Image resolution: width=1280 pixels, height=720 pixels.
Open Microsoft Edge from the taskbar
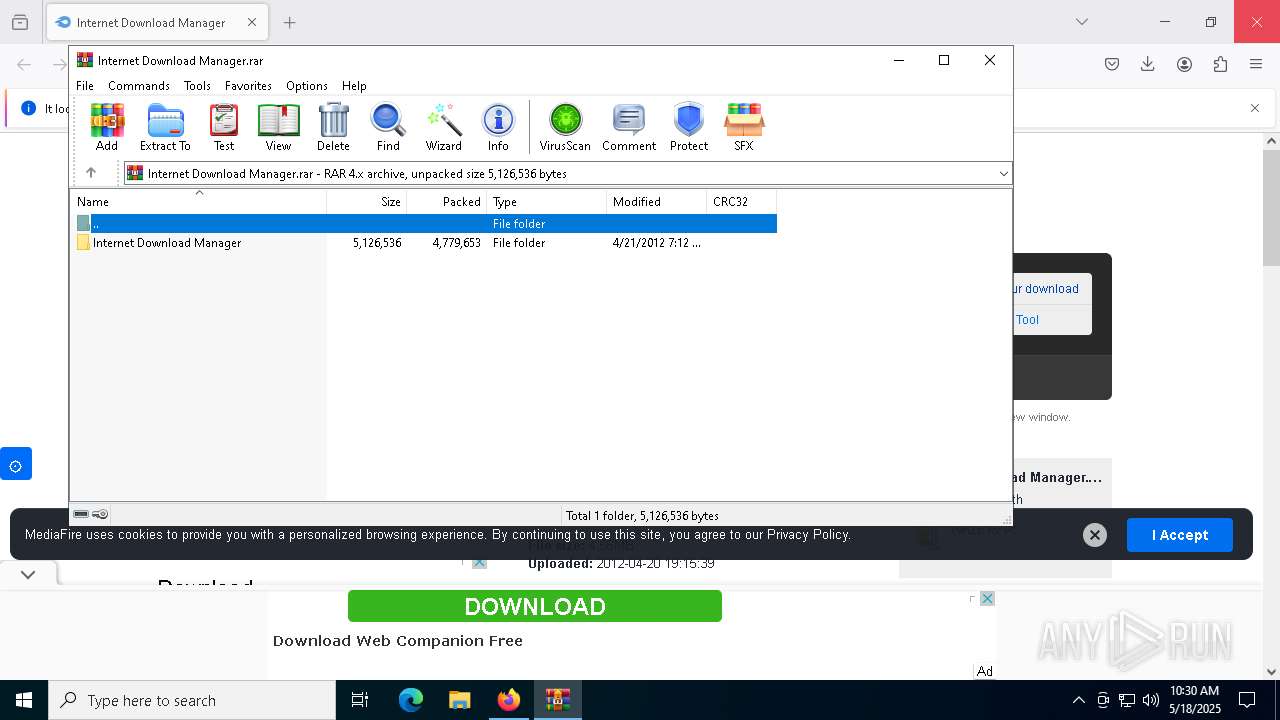(x=411, y=700)
